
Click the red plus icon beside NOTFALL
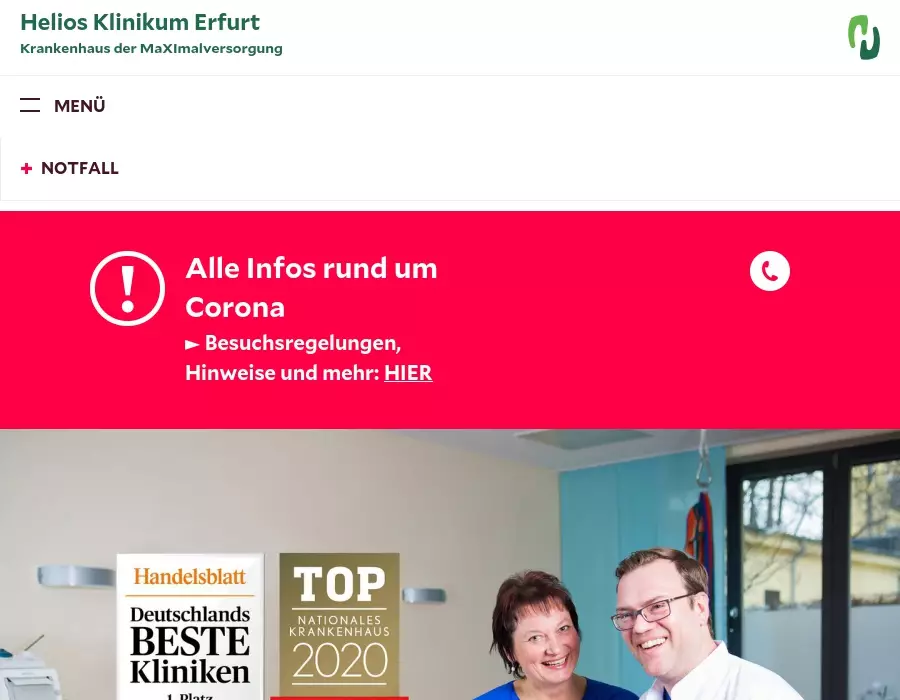[26, 168]
